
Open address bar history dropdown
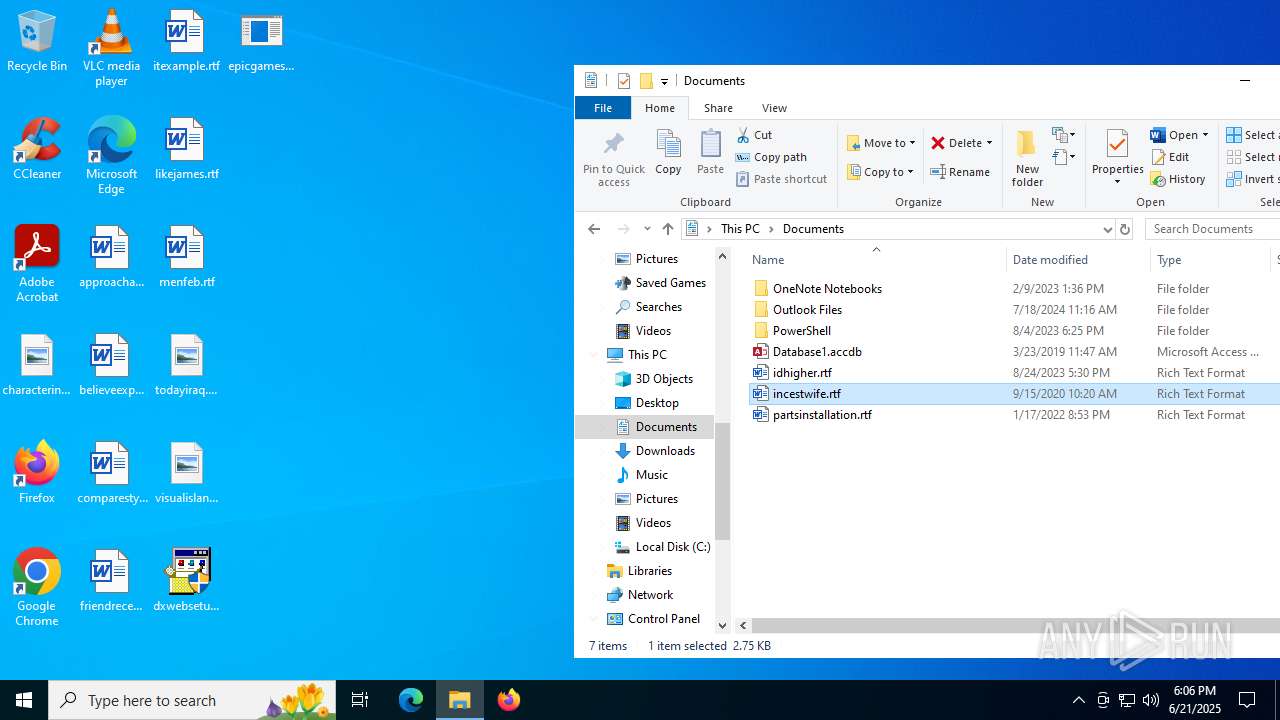coord(1107,229)
